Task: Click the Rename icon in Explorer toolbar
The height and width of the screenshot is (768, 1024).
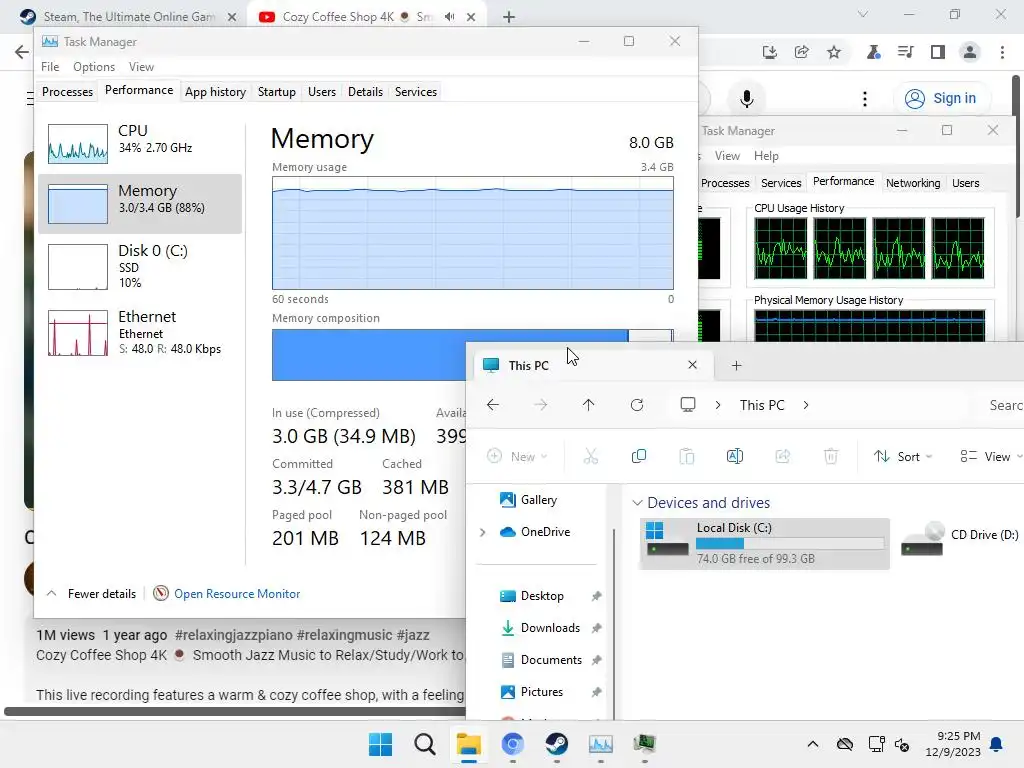Action: [735, 456]
